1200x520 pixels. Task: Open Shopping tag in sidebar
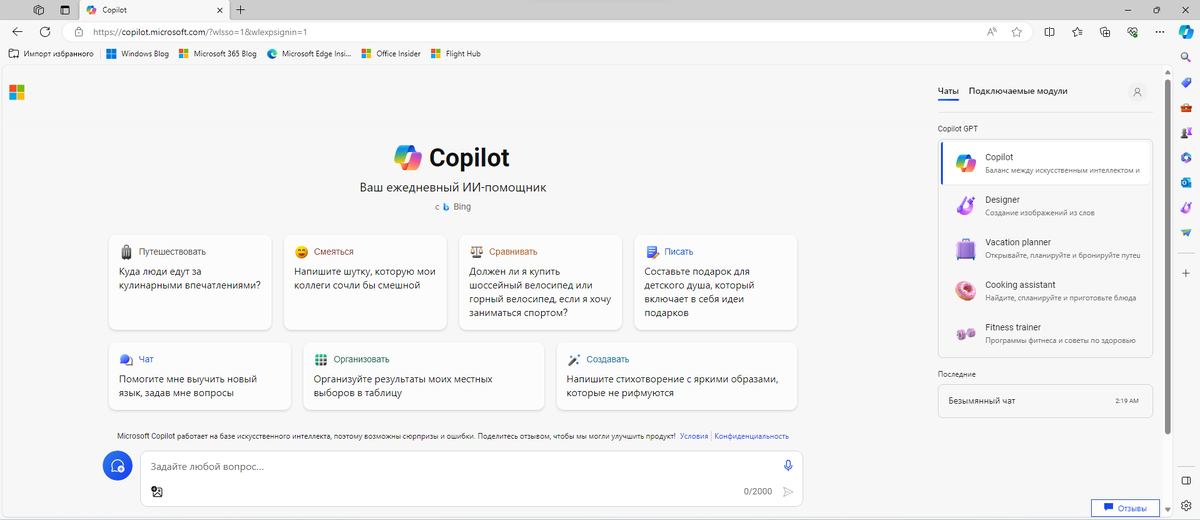(x=1186, y=83)
